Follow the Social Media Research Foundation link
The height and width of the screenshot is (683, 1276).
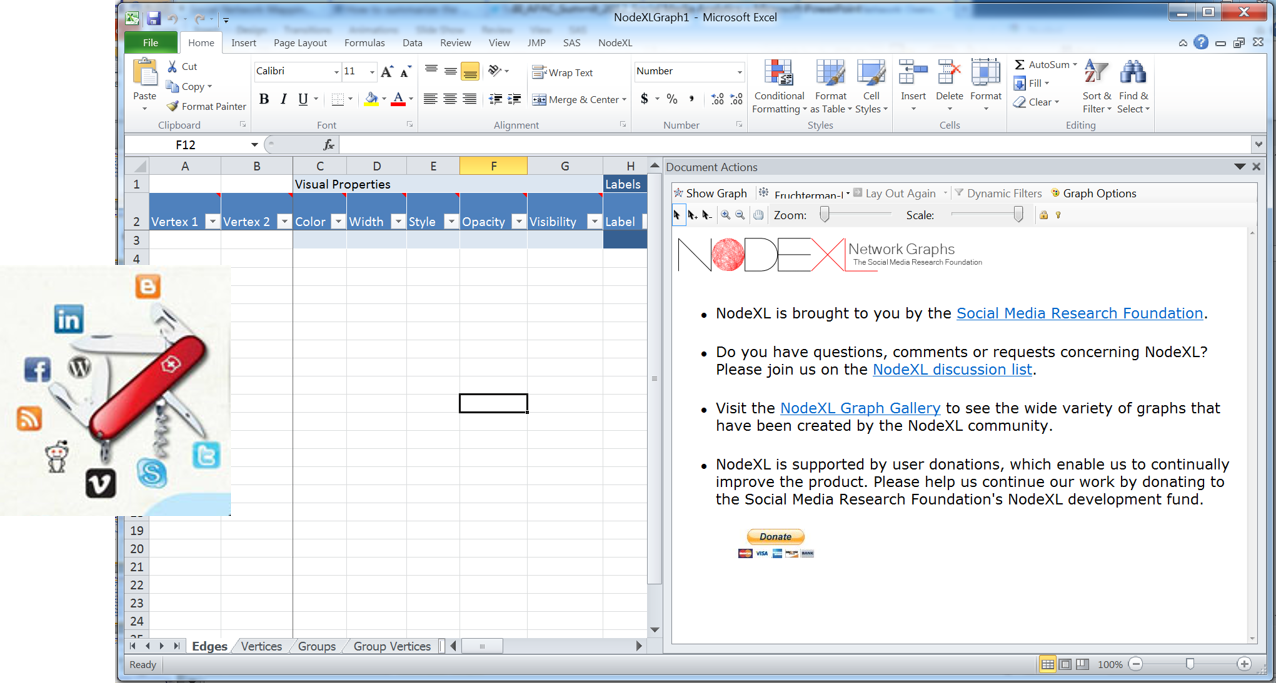[1079, 313]
